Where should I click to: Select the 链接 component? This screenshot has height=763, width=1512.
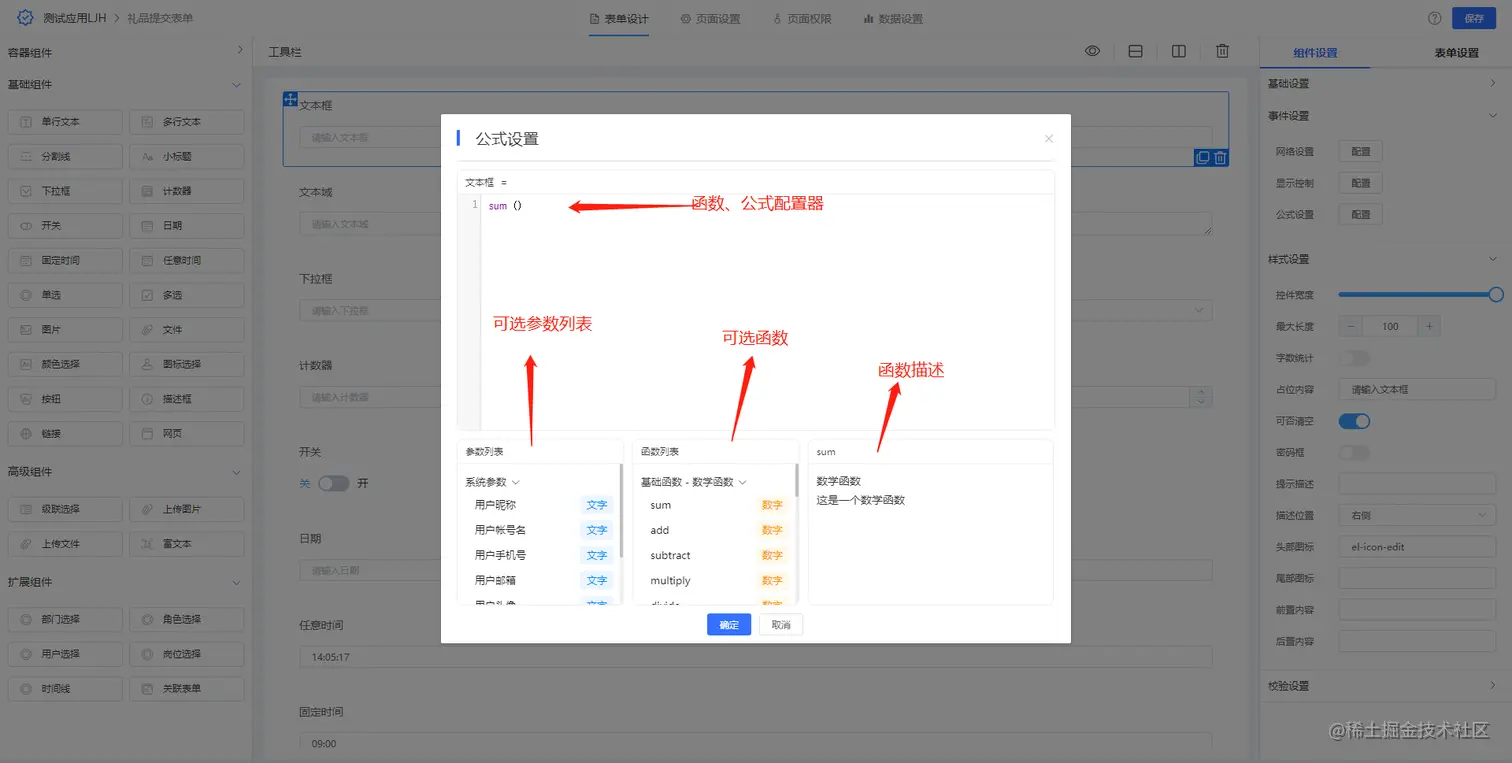(x=65, y=434)
